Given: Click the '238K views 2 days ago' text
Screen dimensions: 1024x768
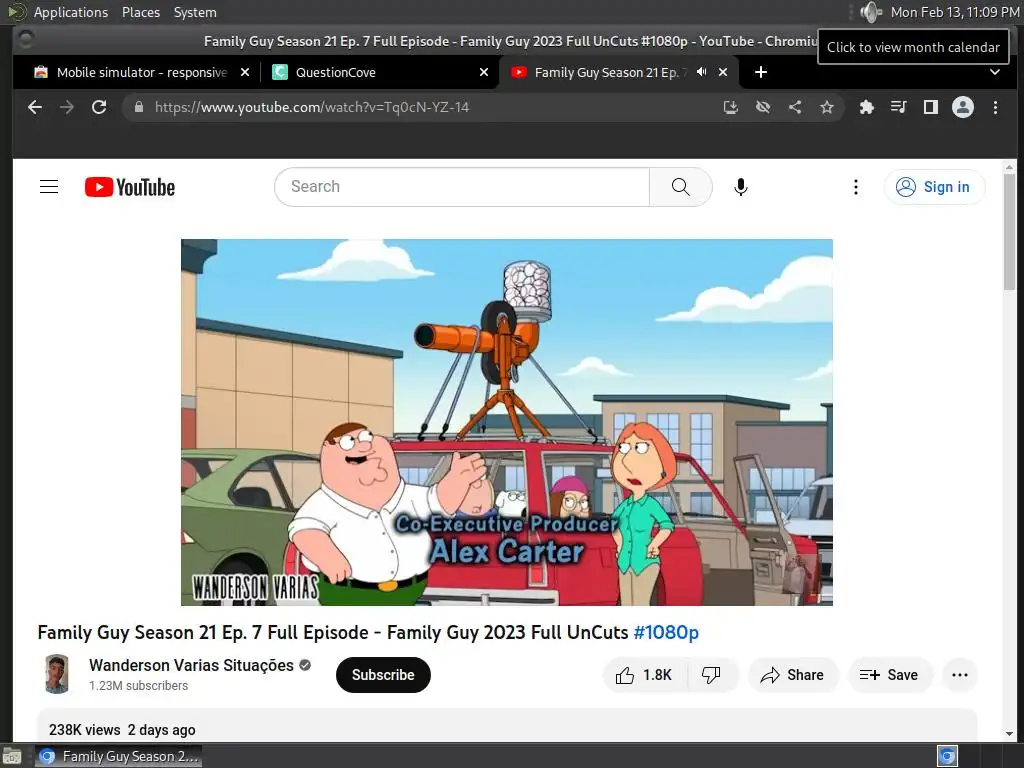Looking at the screenshot, I should click(x=122, y=729).
